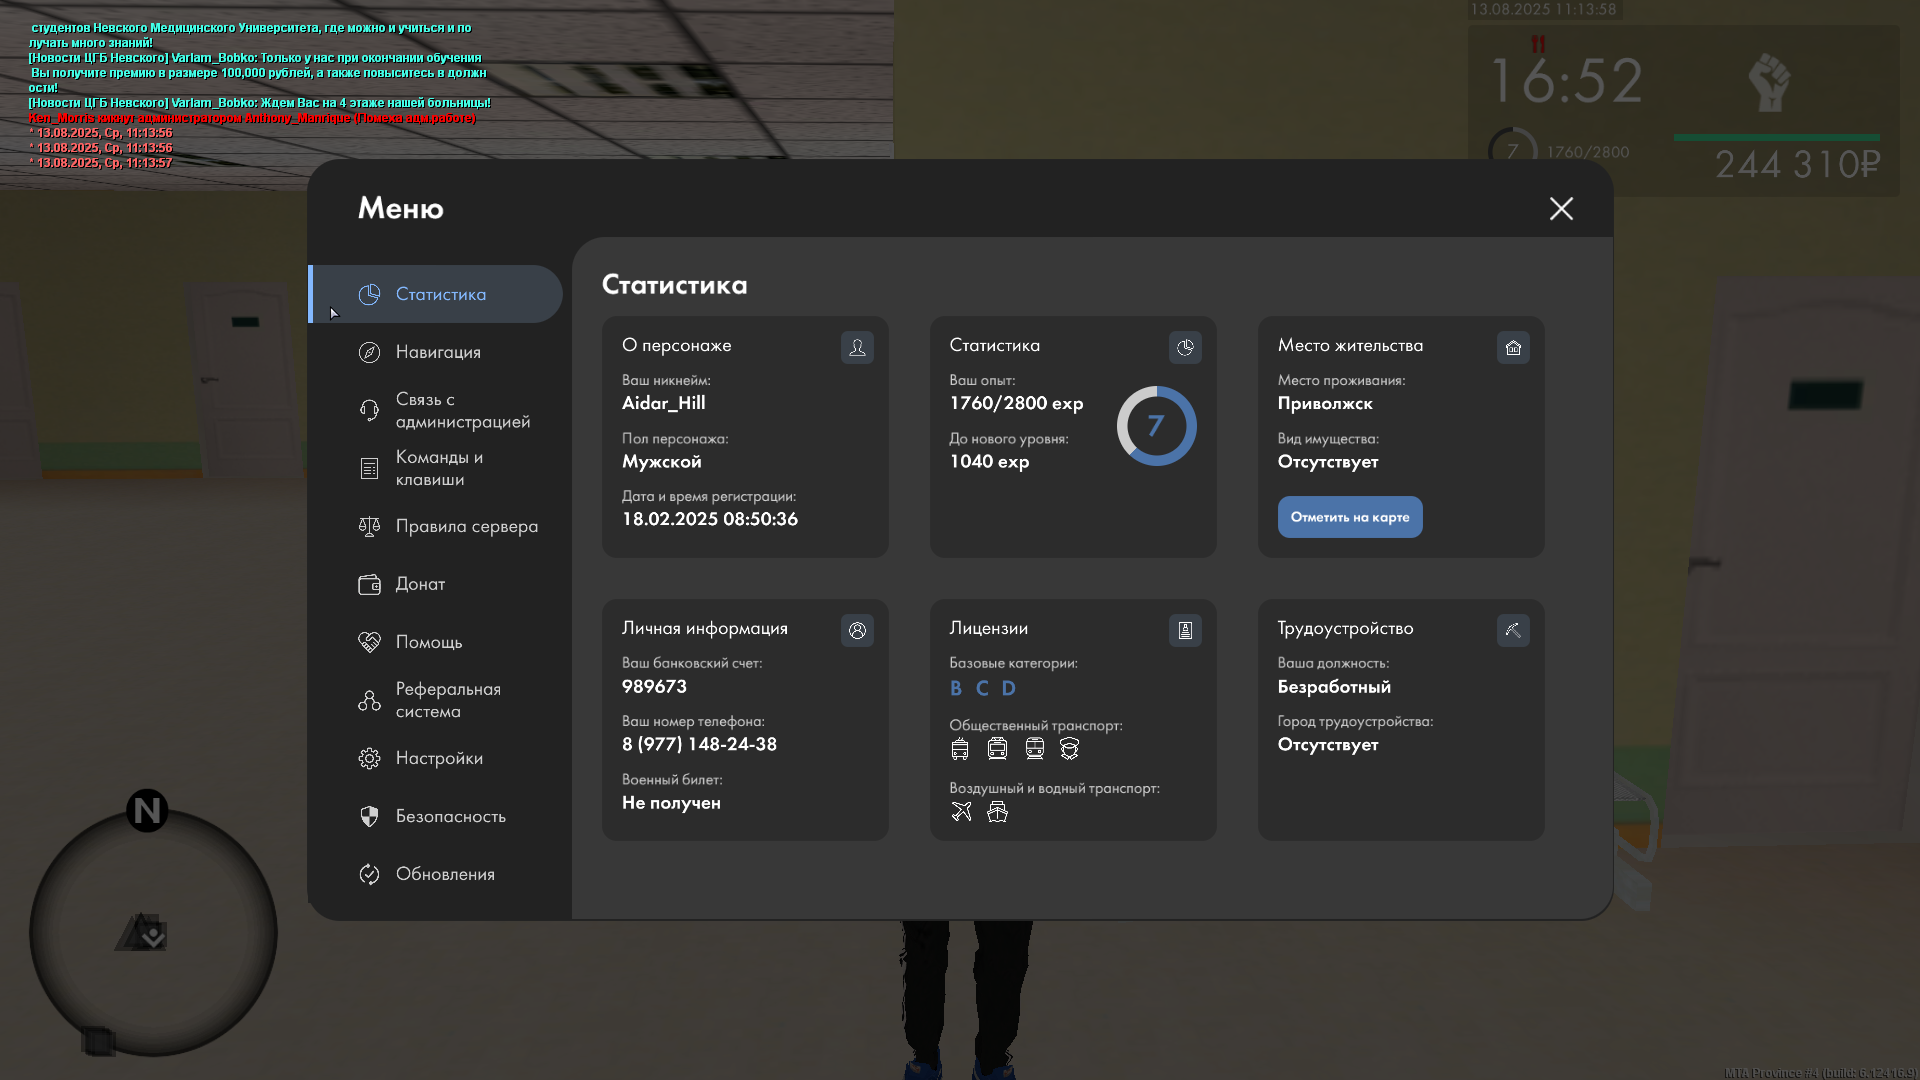Click the user icon in Личная информация card
This screenshot has width=1920, height=1080.
pyautogui.click(x=857, y=630)
